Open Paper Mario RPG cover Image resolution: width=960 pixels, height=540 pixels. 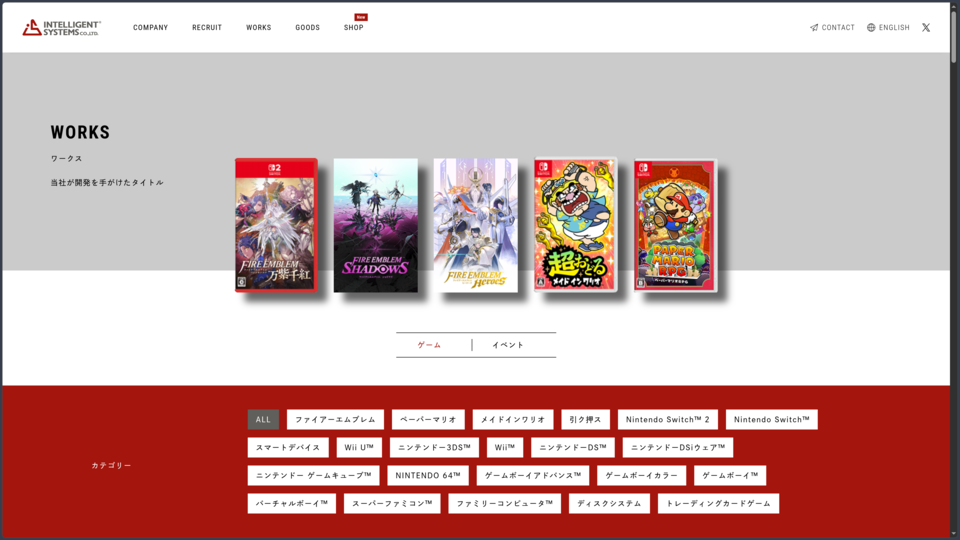point(675,225)
